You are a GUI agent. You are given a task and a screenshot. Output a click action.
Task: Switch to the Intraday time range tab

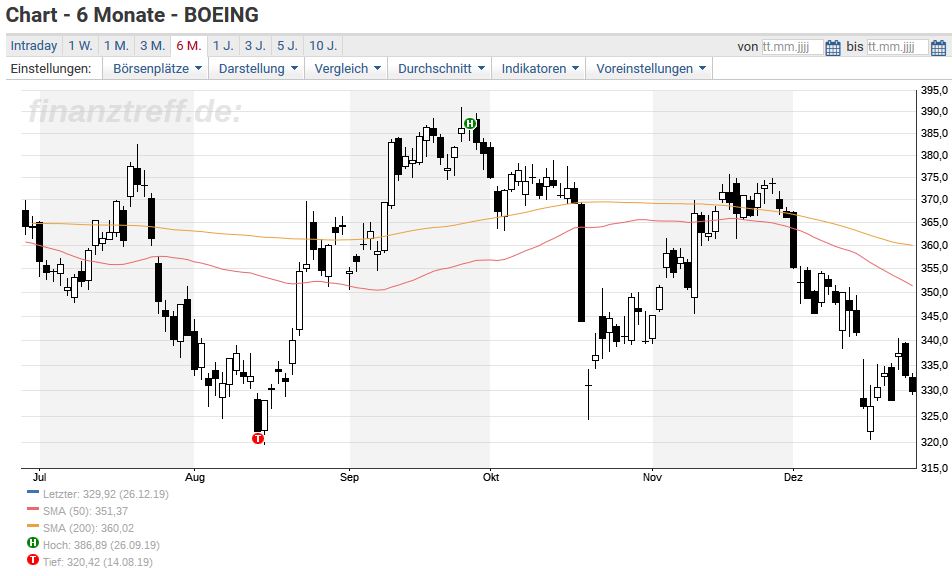34,46
